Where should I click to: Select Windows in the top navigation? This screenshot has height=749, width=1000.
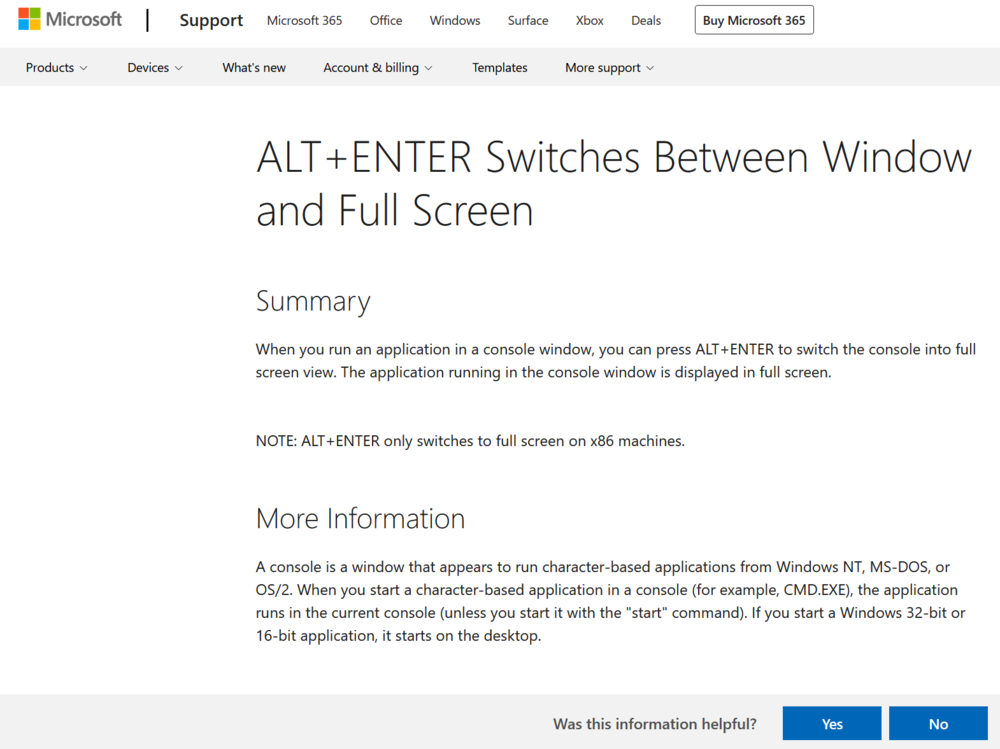(455, 20)
